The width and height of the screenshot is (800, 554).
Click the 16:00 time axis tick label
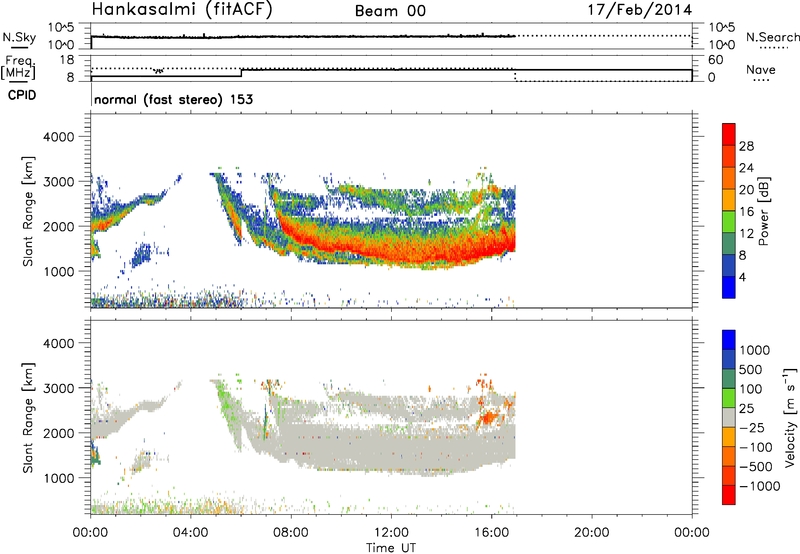click(491, 533)
